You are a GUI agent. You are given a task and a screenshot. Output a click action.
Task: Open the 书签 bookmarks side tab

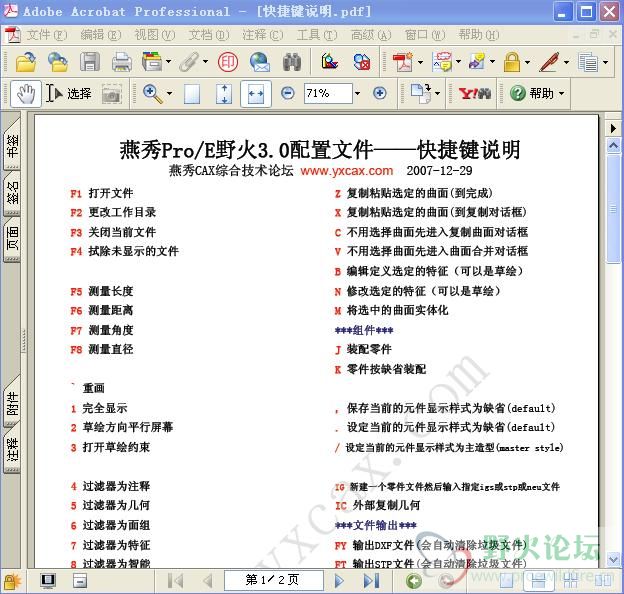[12, 145]
